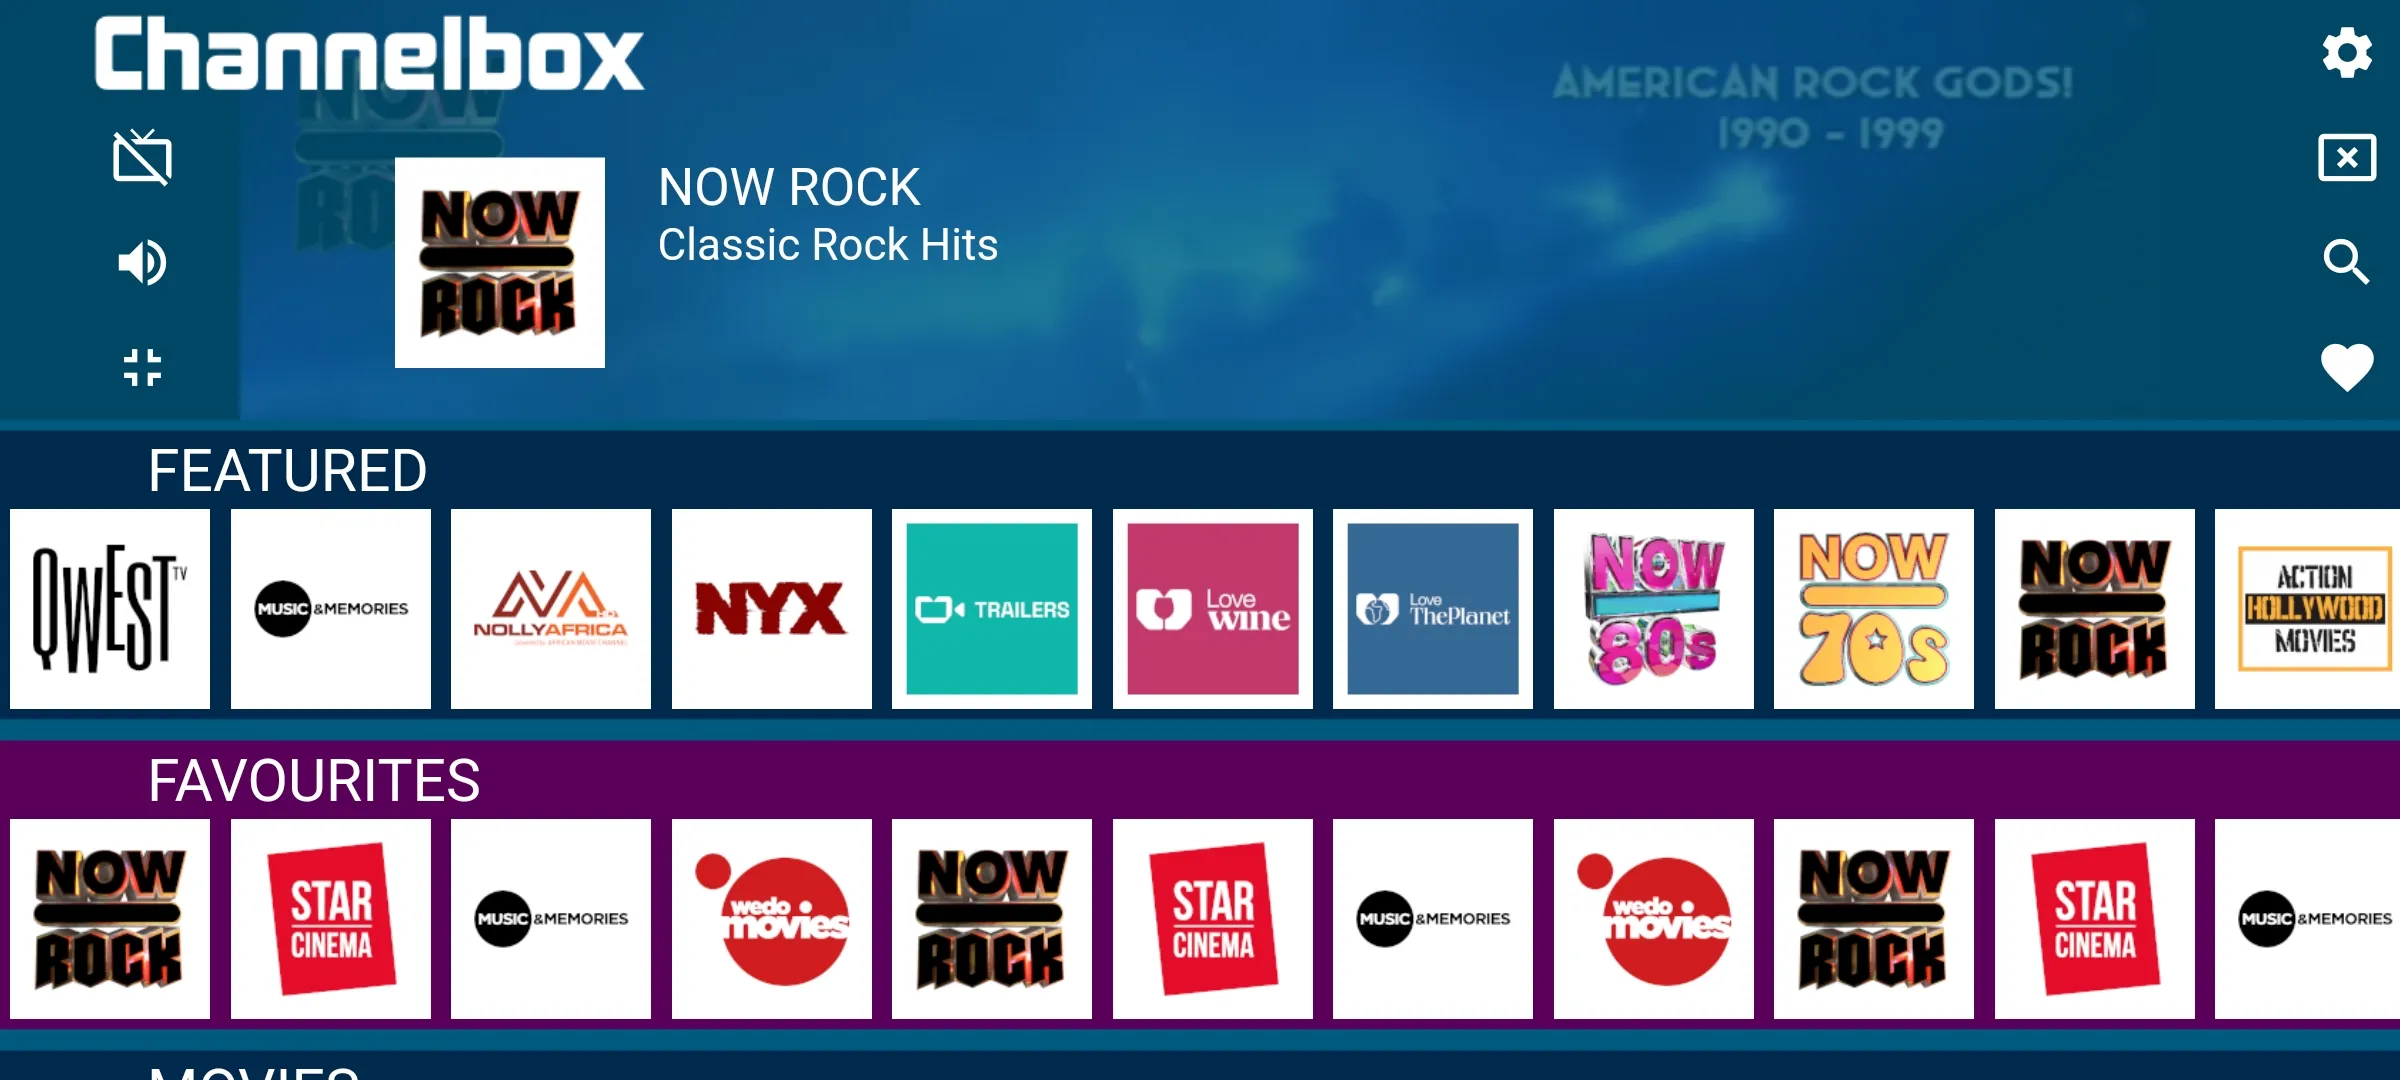Open the Love ThePlanet channel
The image size is (2400, 1080).
pyautogui.click(x=1433, y=609)
